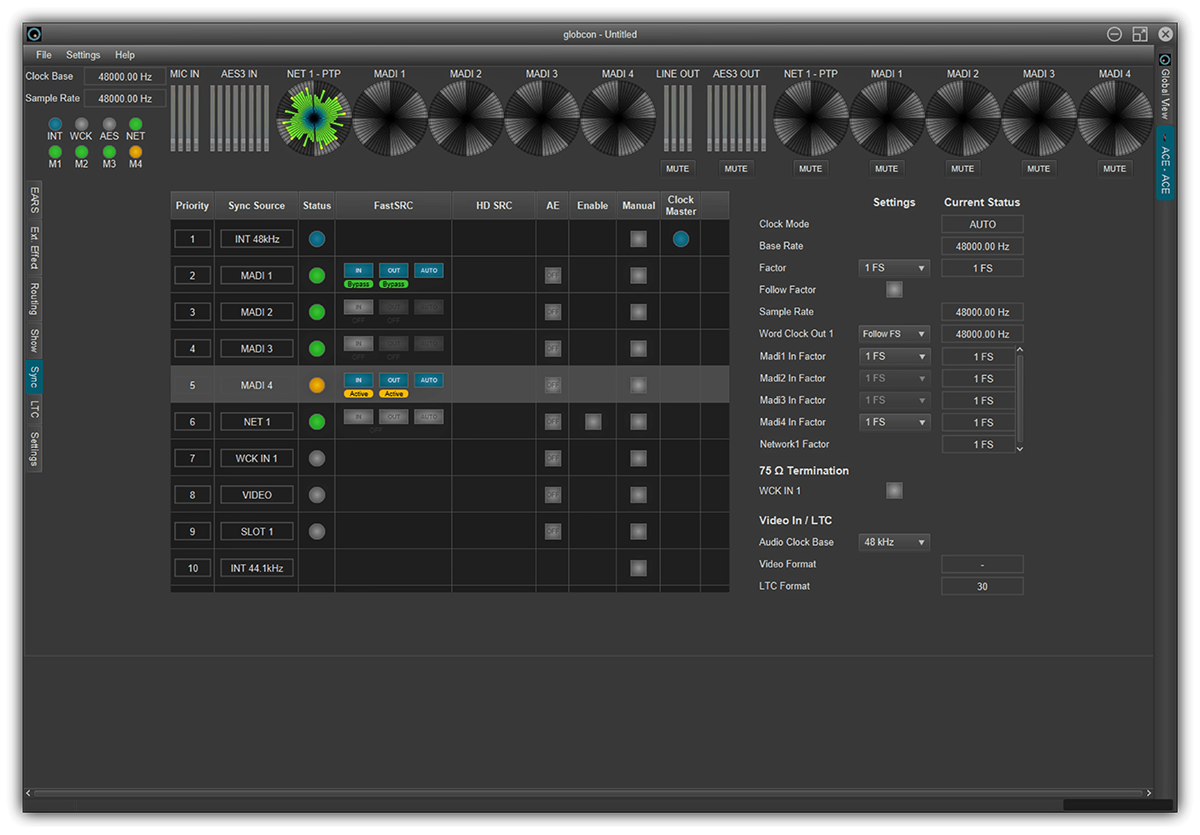
Task: Click FastSRC AUTO button for MADI 4
Action: pyautogui.click(x=429, y=380)
